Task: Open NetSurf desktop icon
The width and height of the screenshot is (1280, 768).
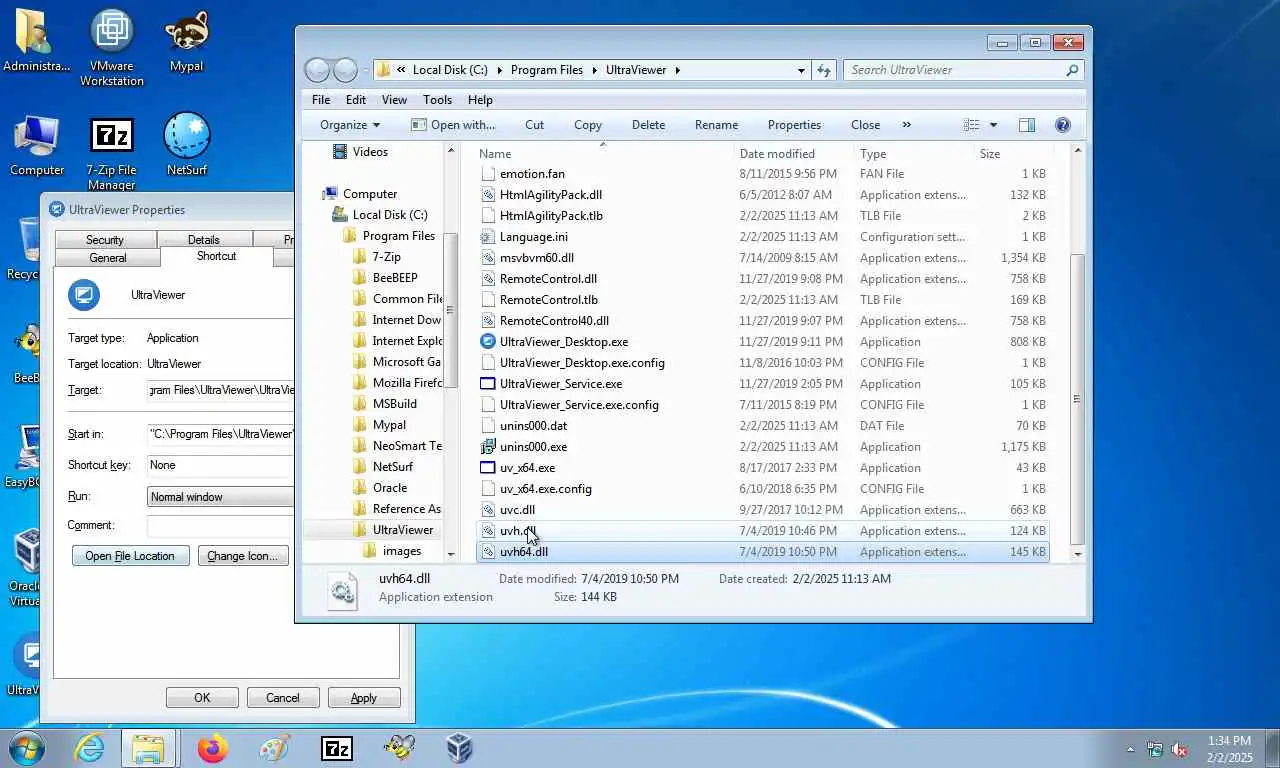Action: 186,145
